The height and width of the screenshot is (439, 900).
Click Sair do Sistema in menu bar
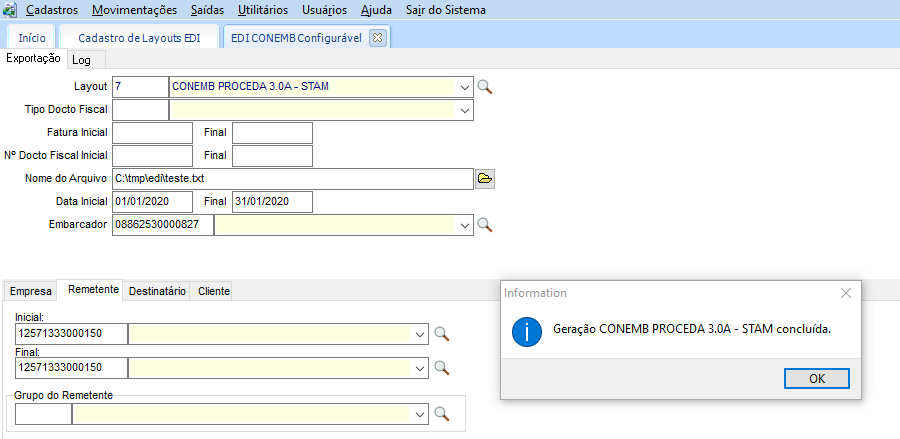pyautogui.click(x=446, y=10)
